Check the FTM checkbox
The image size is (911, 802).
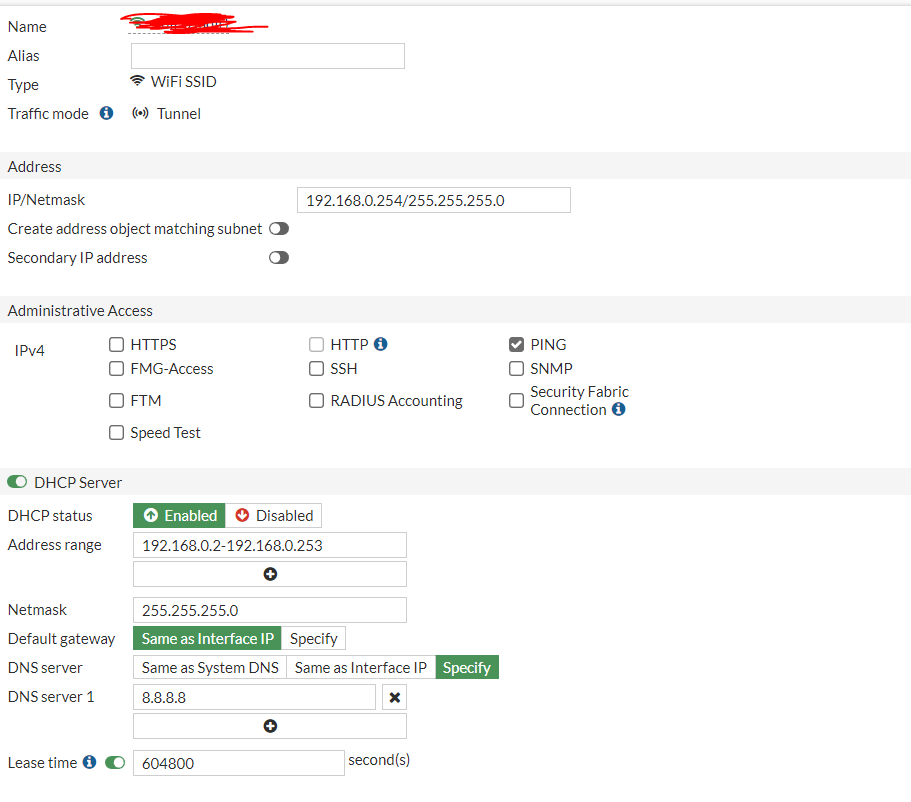click(117, 400)
